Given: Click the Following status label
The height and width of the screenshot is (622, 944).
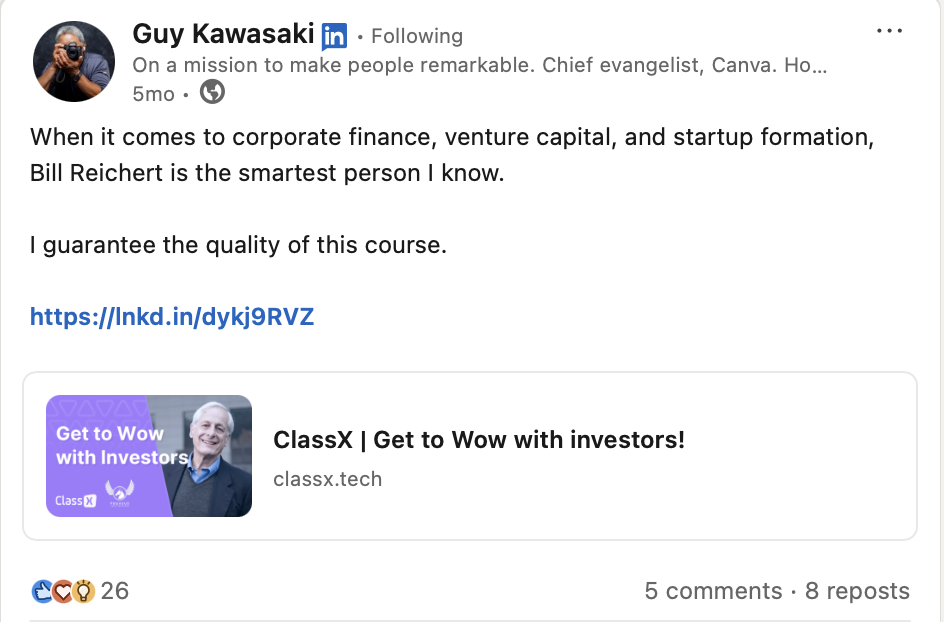Looking at the screenshot, I should coord(416,37).
